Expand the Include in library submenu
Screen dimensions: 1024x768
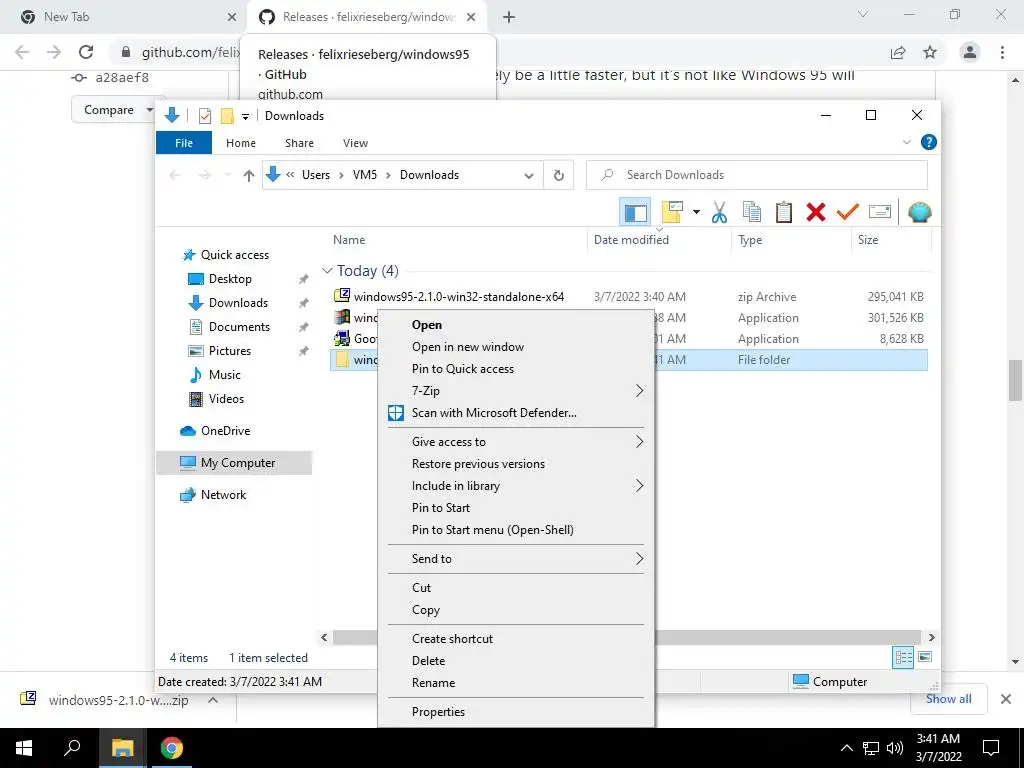(x=516, y=486)
